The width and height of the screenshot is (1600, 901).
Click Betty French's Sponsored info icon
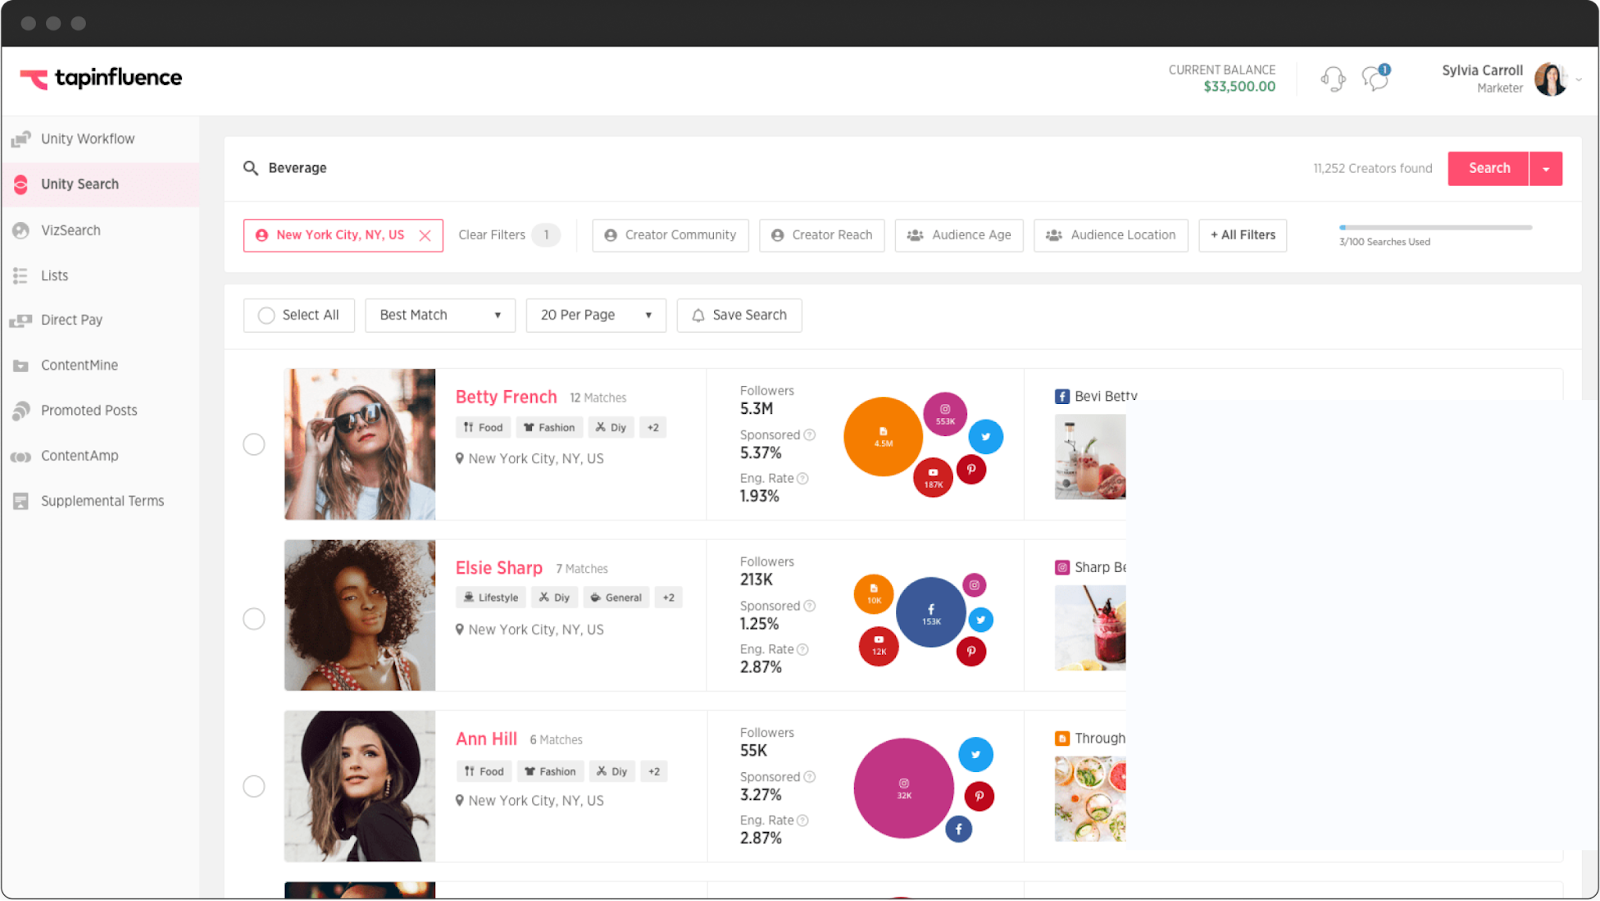coord(810,435)
